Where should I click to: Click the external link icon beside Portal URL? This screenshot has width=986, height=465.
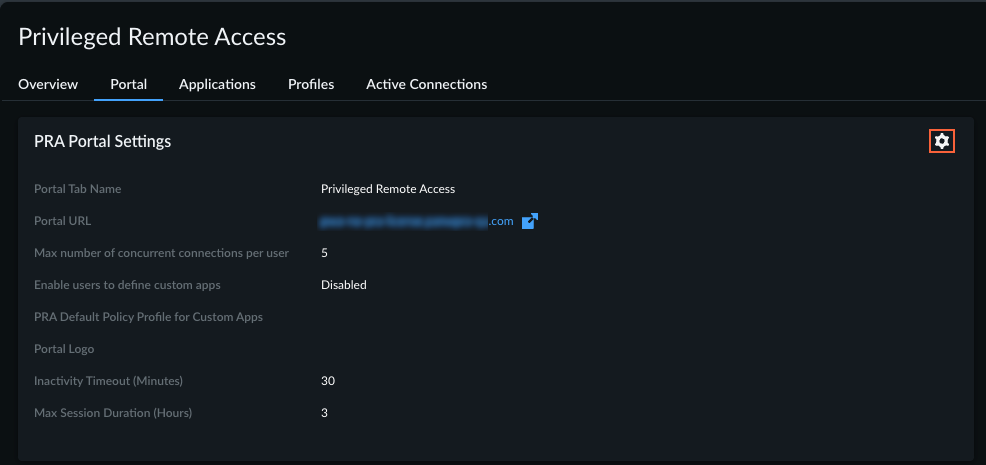530,221
